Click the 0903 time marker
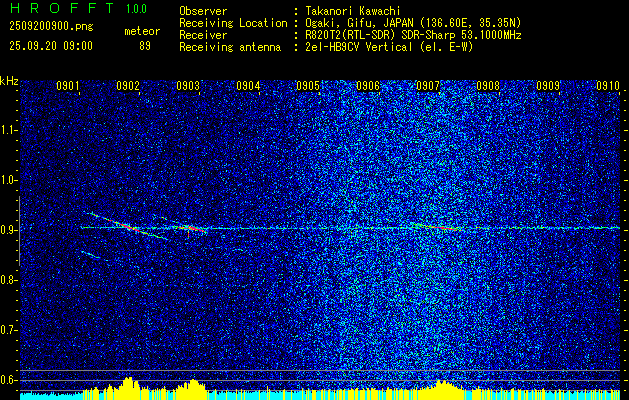Viewport: 629px width, 400px height. pos(188,85)
